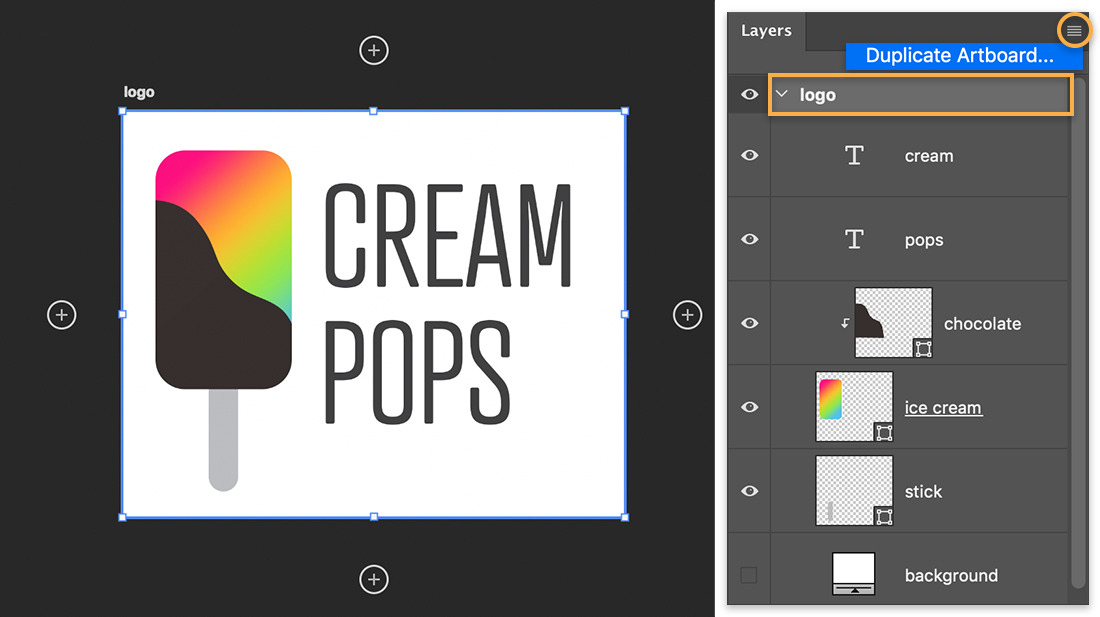Click the underlined ice cream layer name
Image resolution: width=1100 pixels, height=617 pixels.
(x=942, y=407)
